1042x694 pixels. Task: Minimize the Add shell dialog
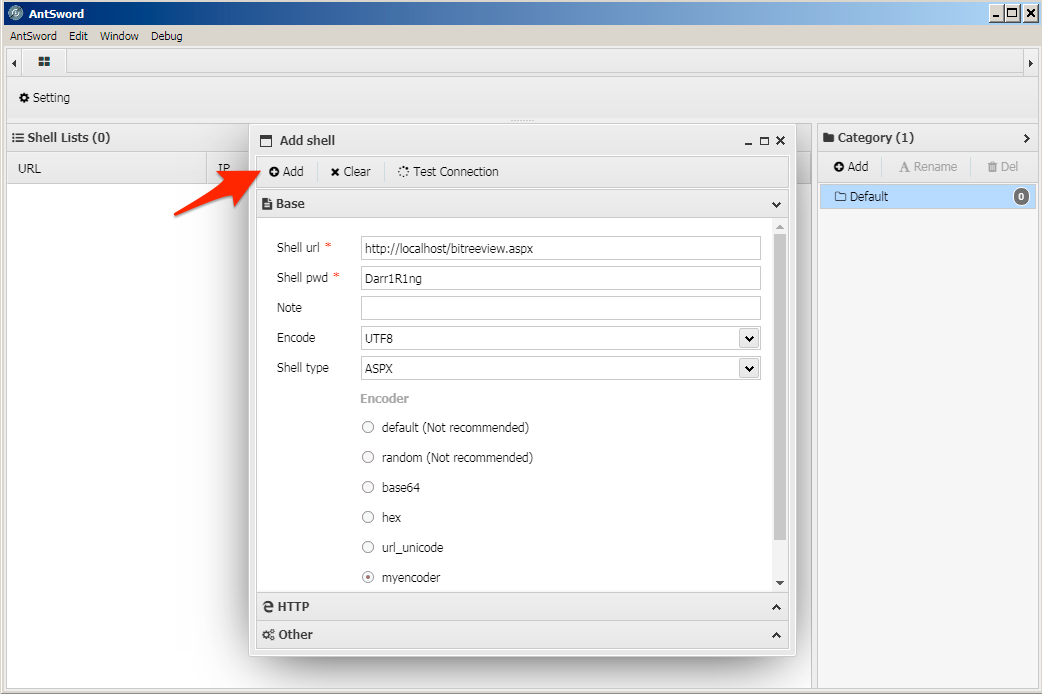(748, 141)
